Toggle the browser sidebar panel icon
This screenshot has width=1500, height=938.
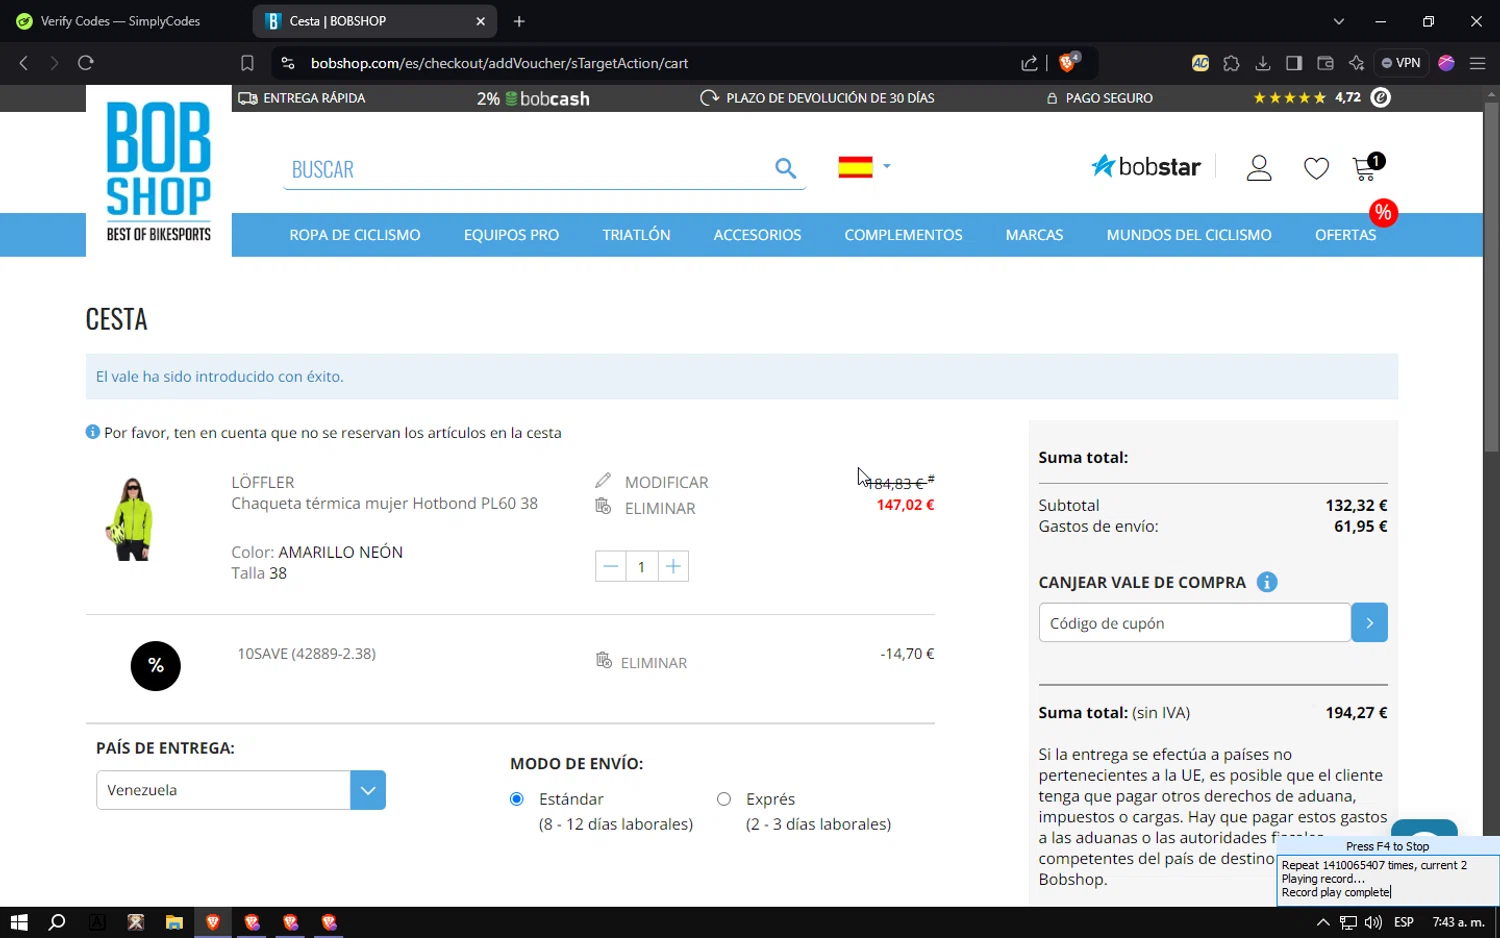point(1294,63)
